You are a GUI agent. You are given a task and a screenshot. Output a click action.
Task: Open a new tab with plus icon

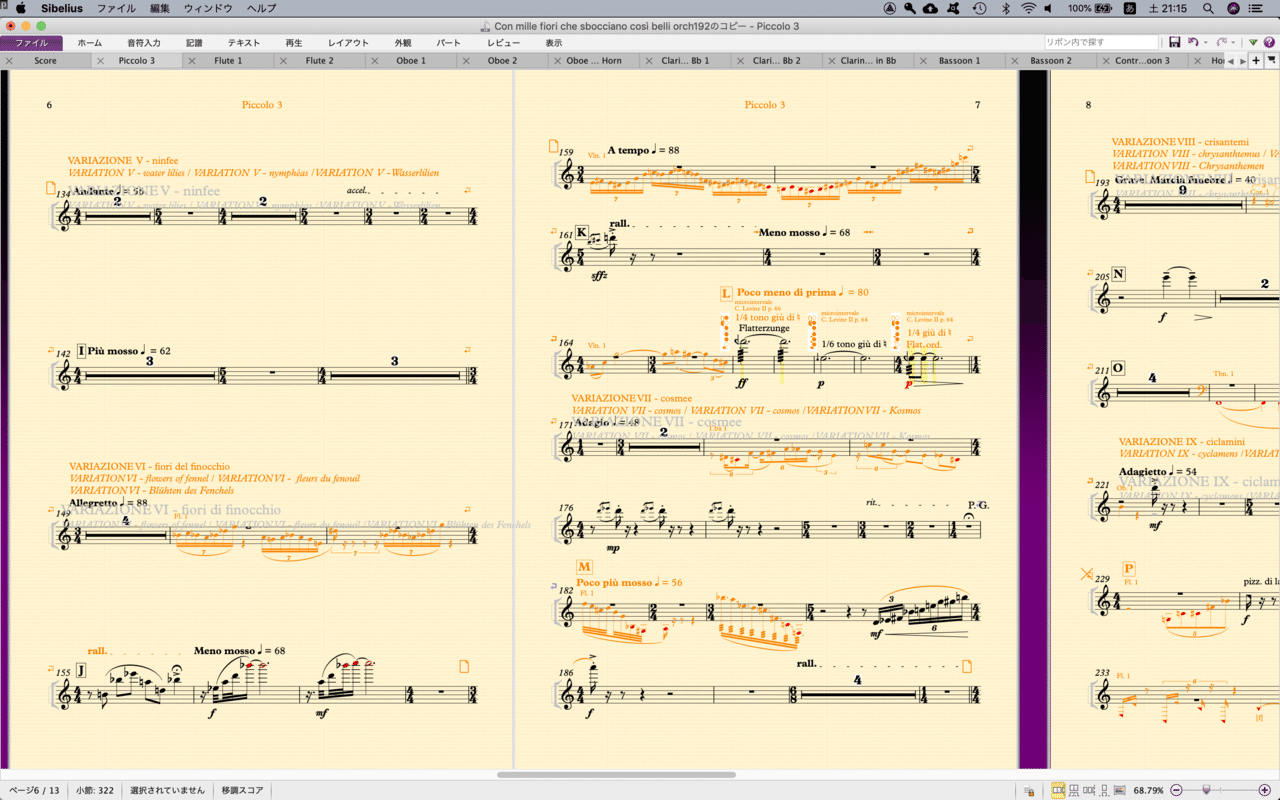click(x=1257, y=61)
